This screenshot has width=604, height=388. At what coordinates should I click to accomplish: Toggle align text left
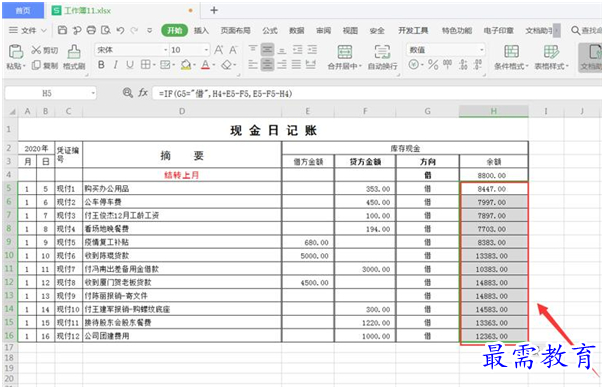pyautogui.click(x=253, y=64)
